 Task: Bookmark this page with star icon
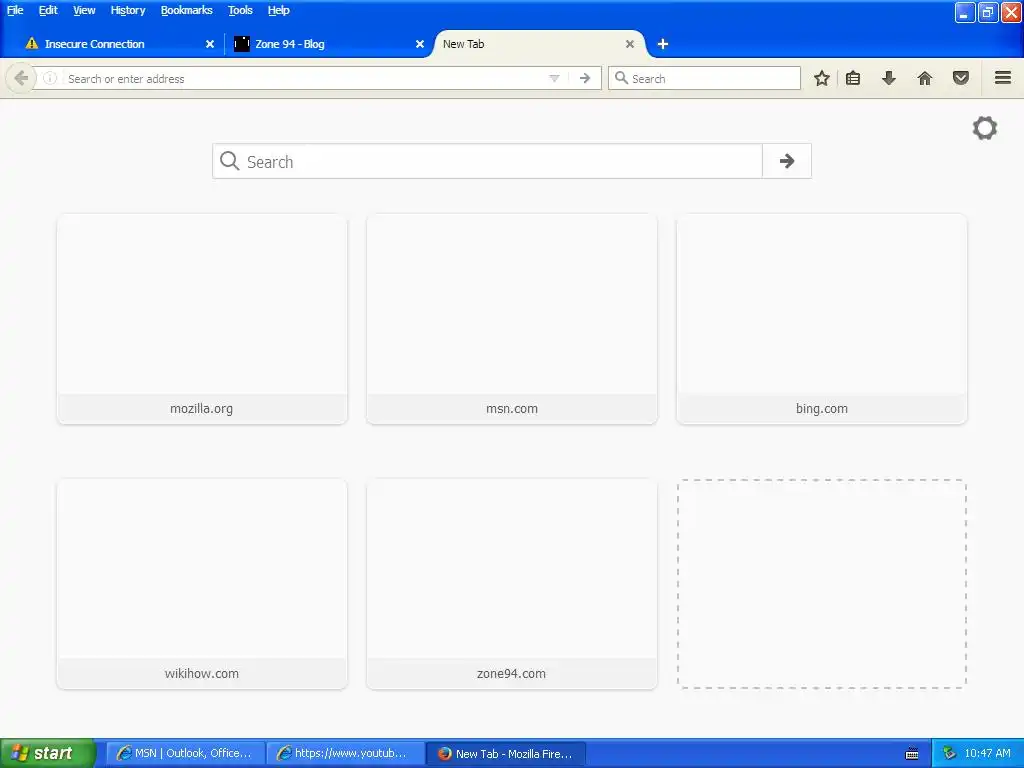pyautogui.click(x=822, y=78)
